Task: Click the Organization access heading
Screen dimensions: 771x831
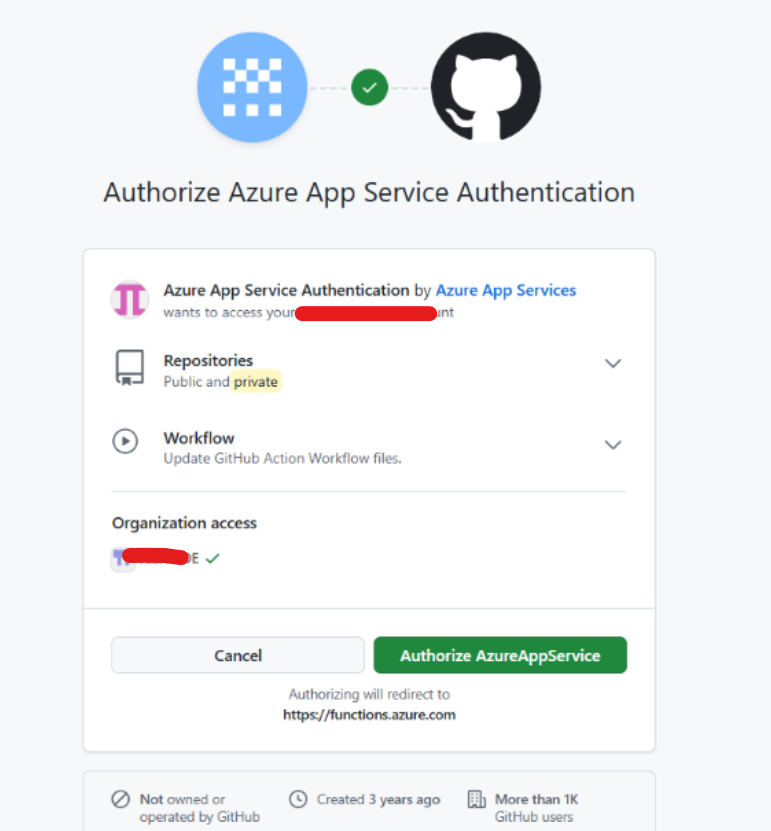Action: pos(184,523)
